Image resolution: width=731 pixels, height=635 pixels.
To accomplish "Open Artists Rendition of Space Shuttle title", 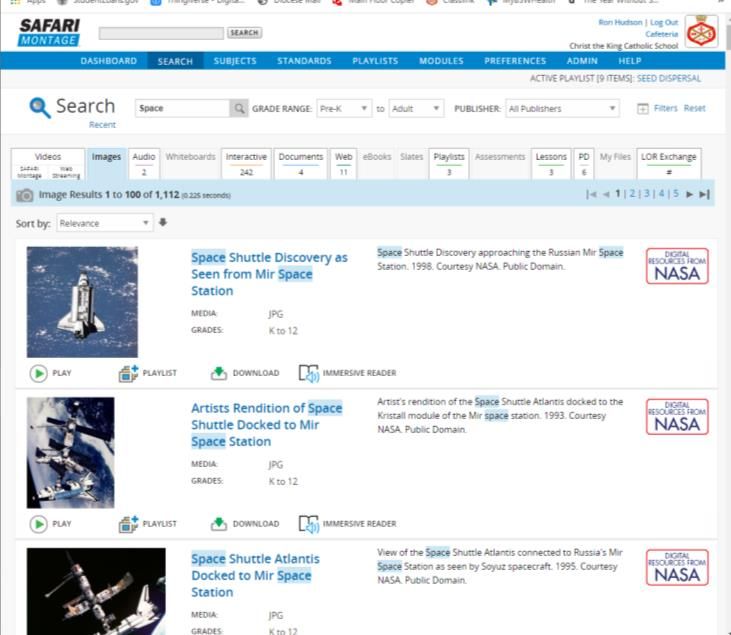I will coord(266,425).
